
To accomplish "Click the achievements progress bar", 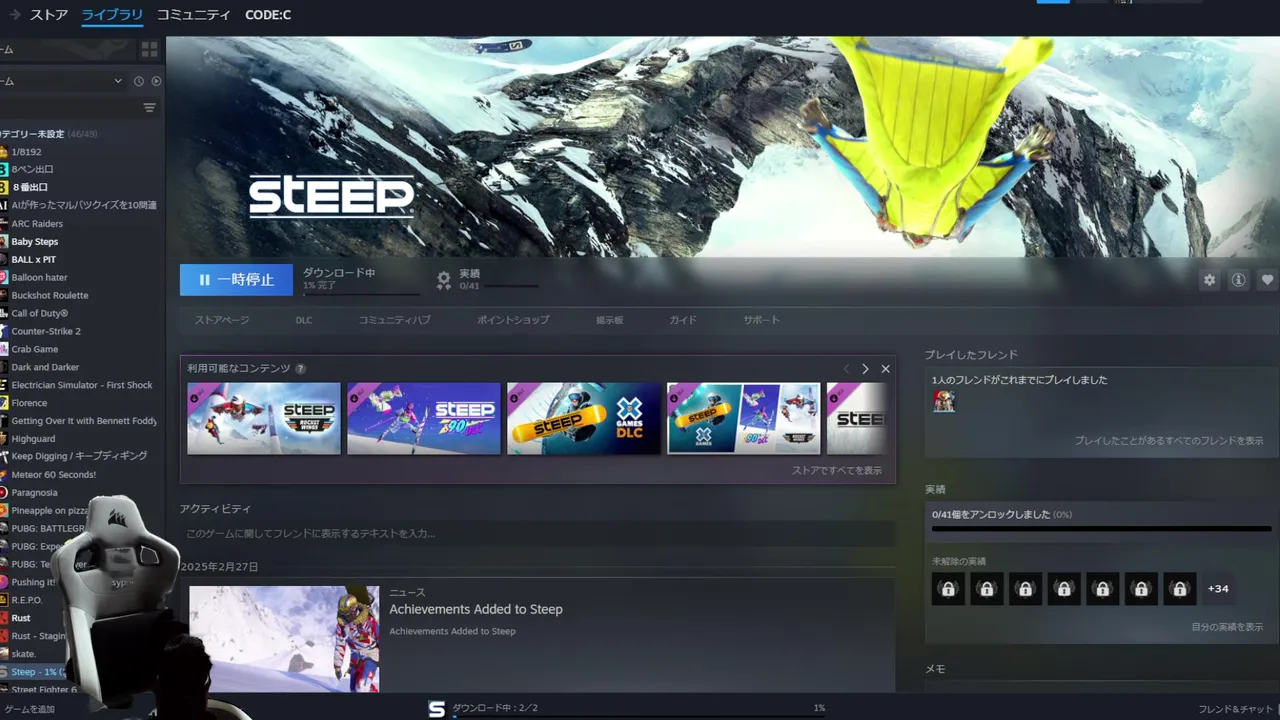I will pyautogui.click(x=1102, y=528).
